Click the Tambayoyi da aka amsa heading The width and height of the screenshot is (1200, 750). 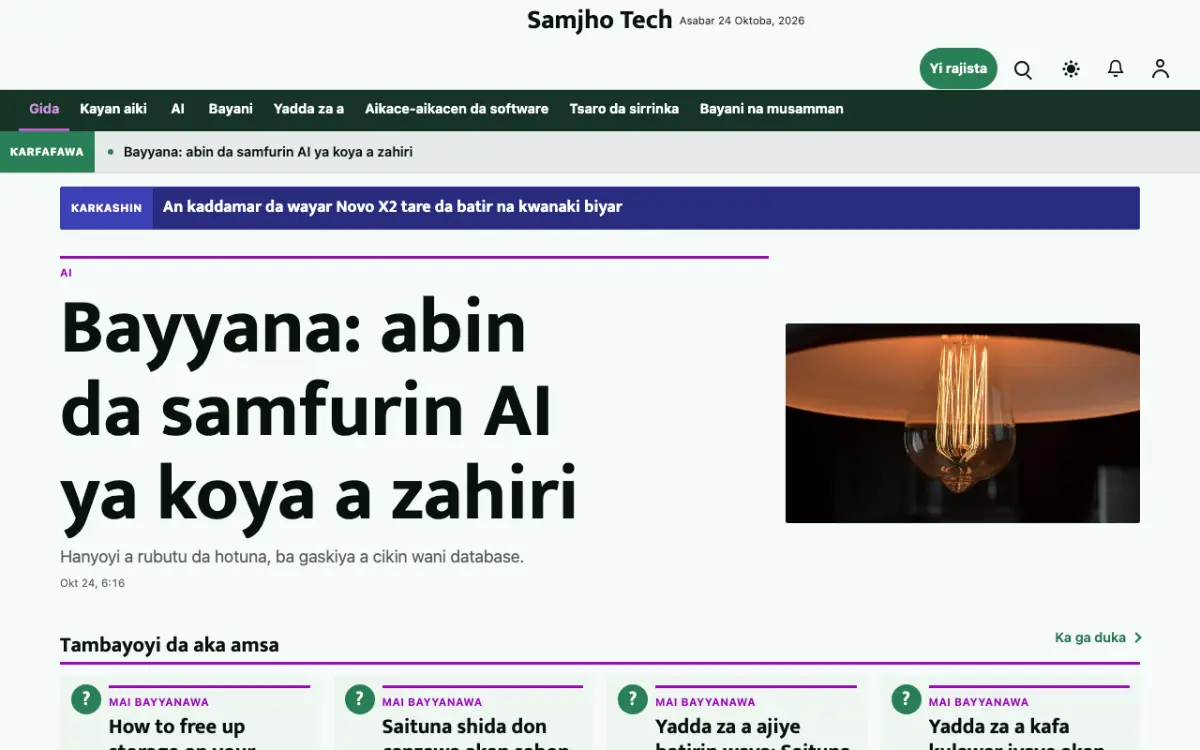pyautogui.click(x=169, y=645)
